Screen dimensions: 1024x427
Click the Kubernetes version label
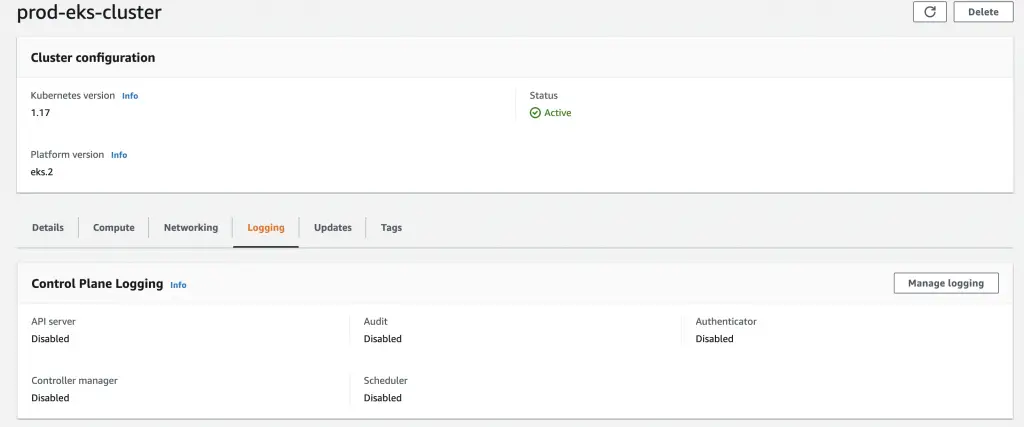72,95
